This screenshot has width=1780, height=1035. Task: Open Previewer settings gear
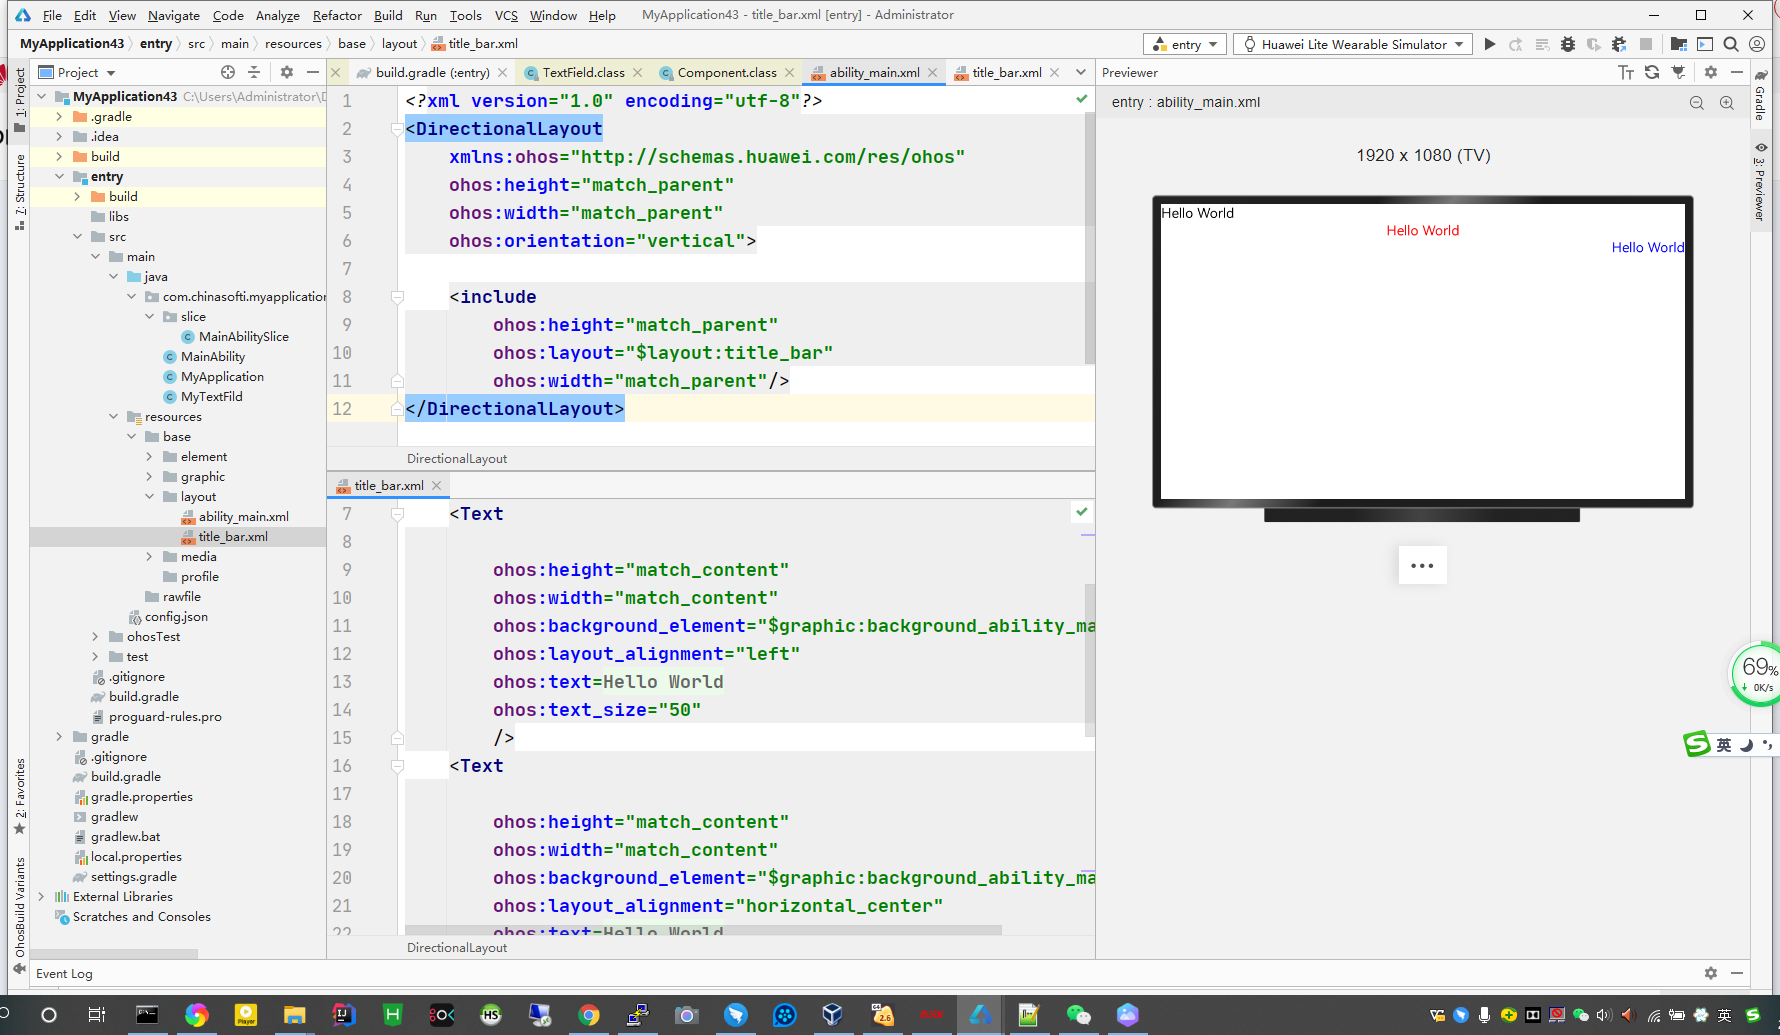pyautogui.click(x=1711, y=72)
